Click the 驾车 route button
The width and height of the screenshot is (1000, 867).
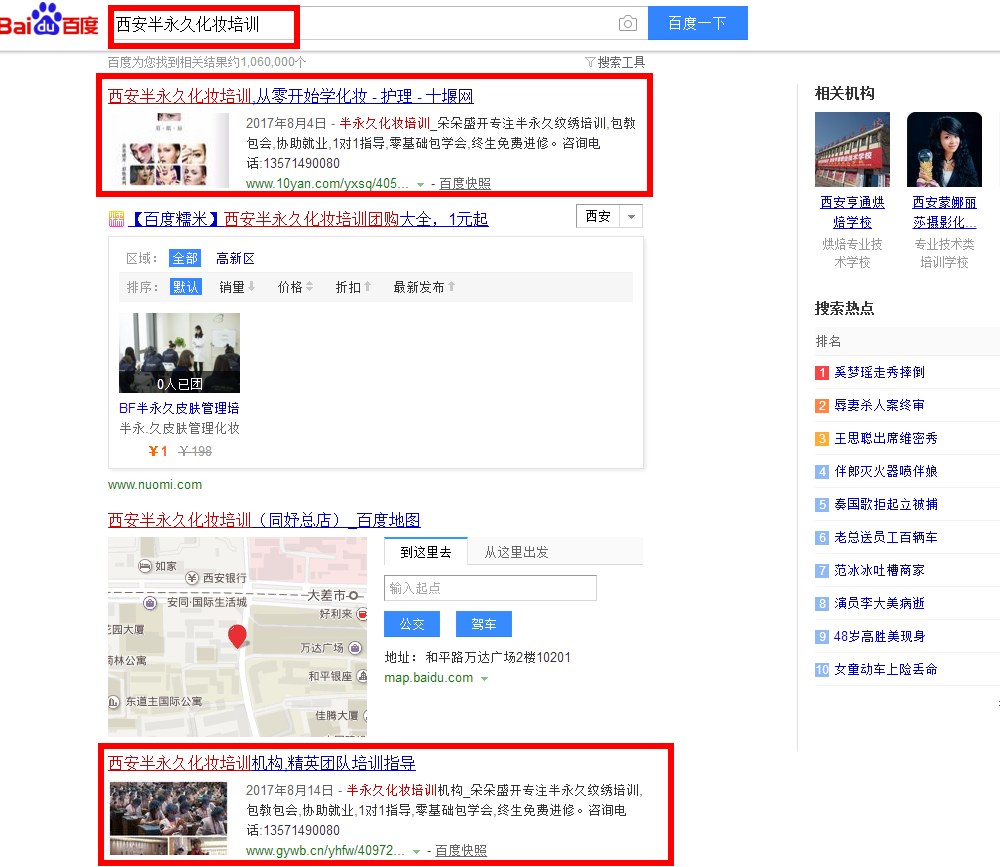pos(483,624)
